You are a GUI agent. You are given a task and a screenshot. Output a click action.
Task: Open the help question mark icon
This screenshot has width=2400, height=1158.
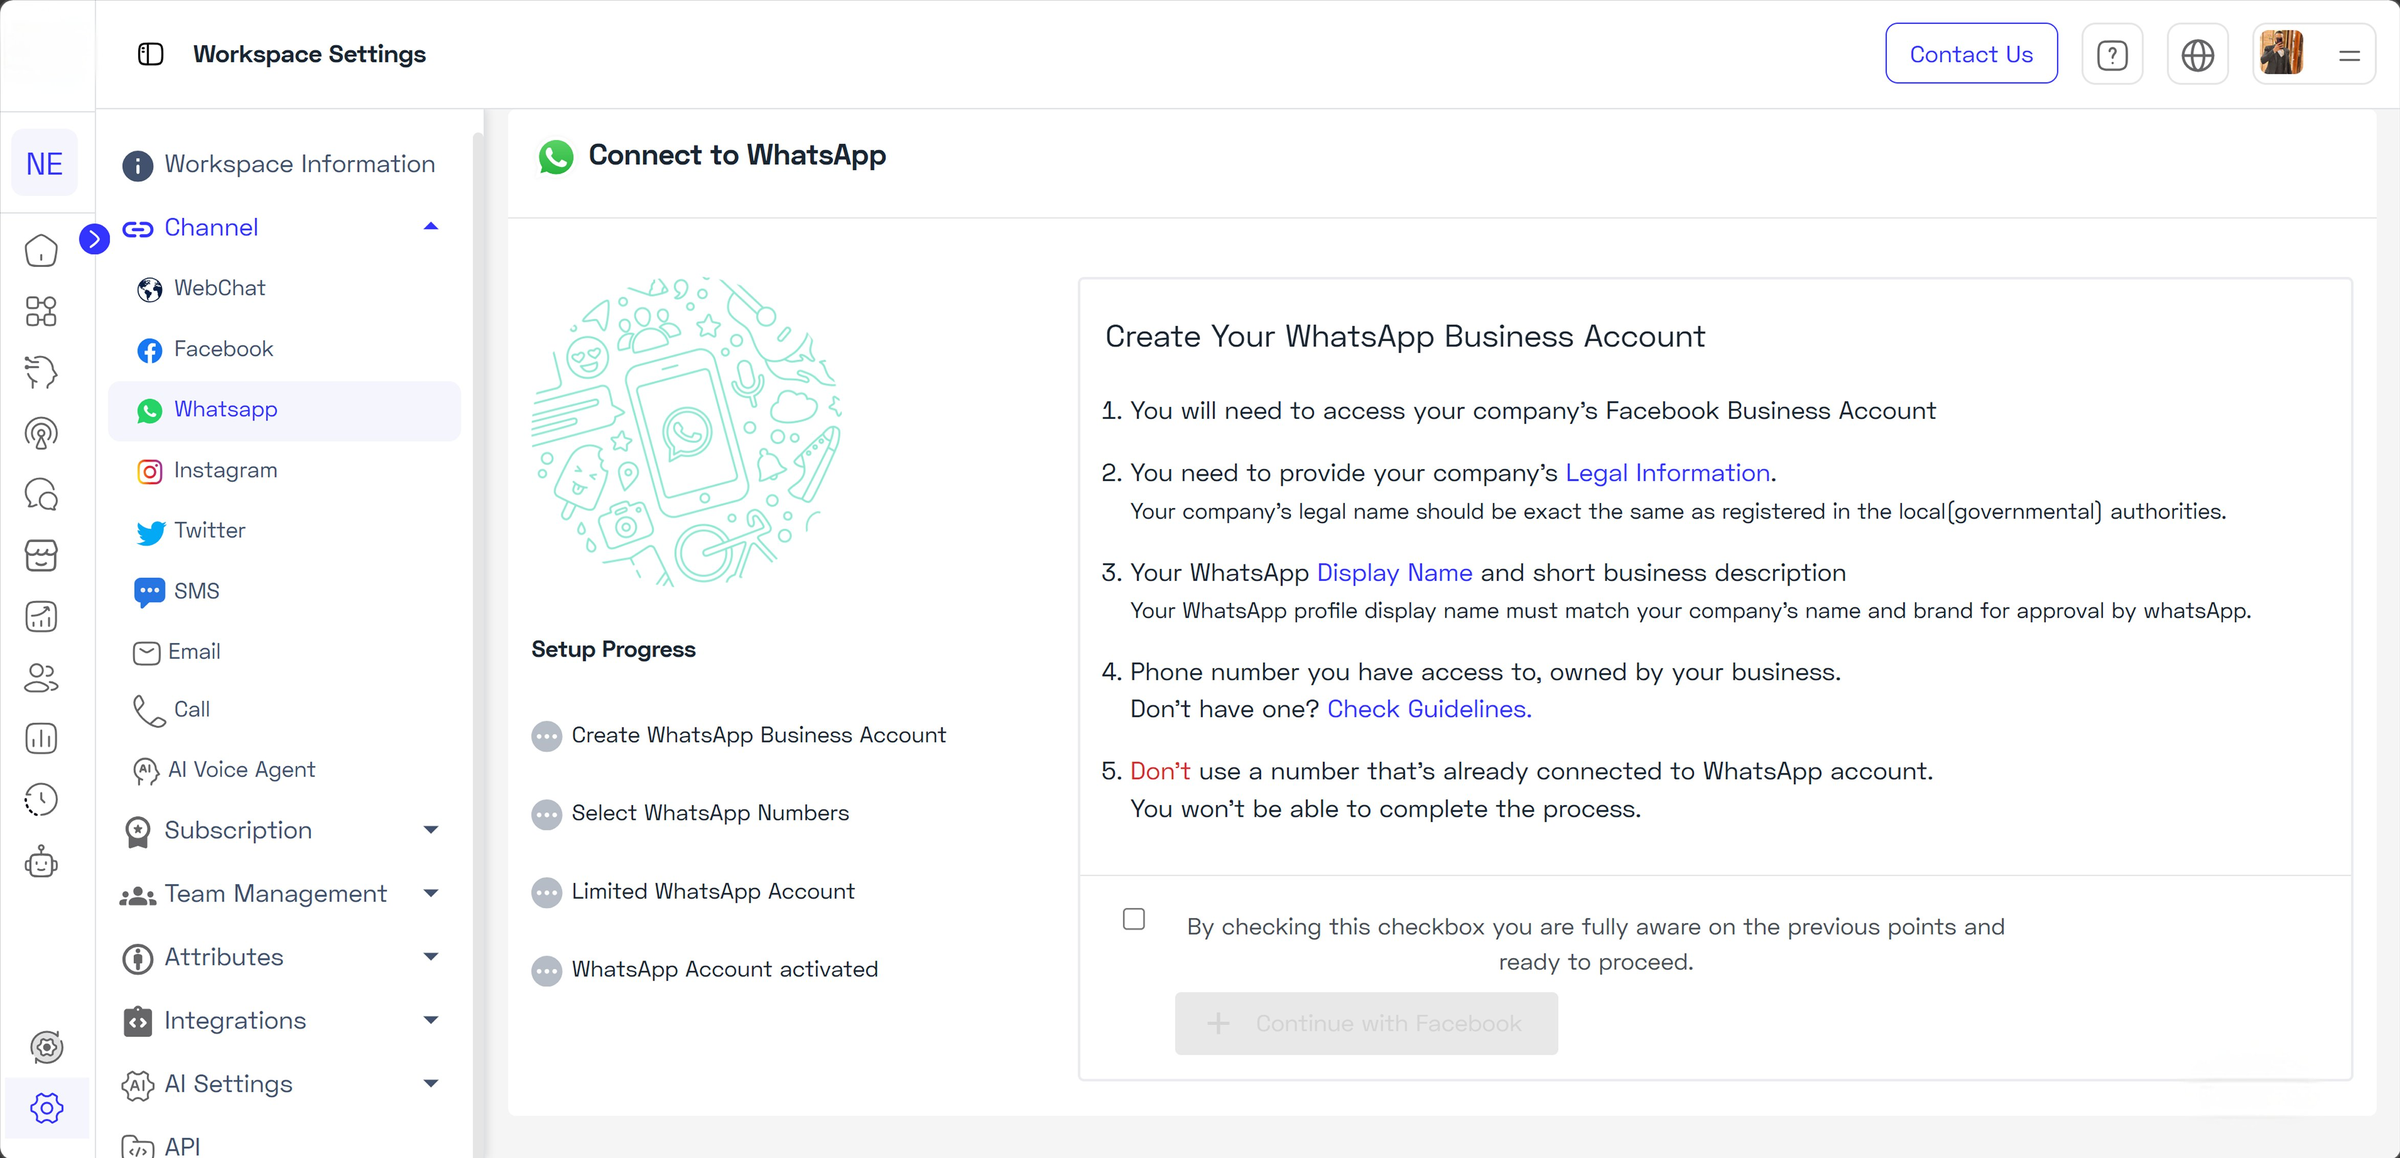2112,55
